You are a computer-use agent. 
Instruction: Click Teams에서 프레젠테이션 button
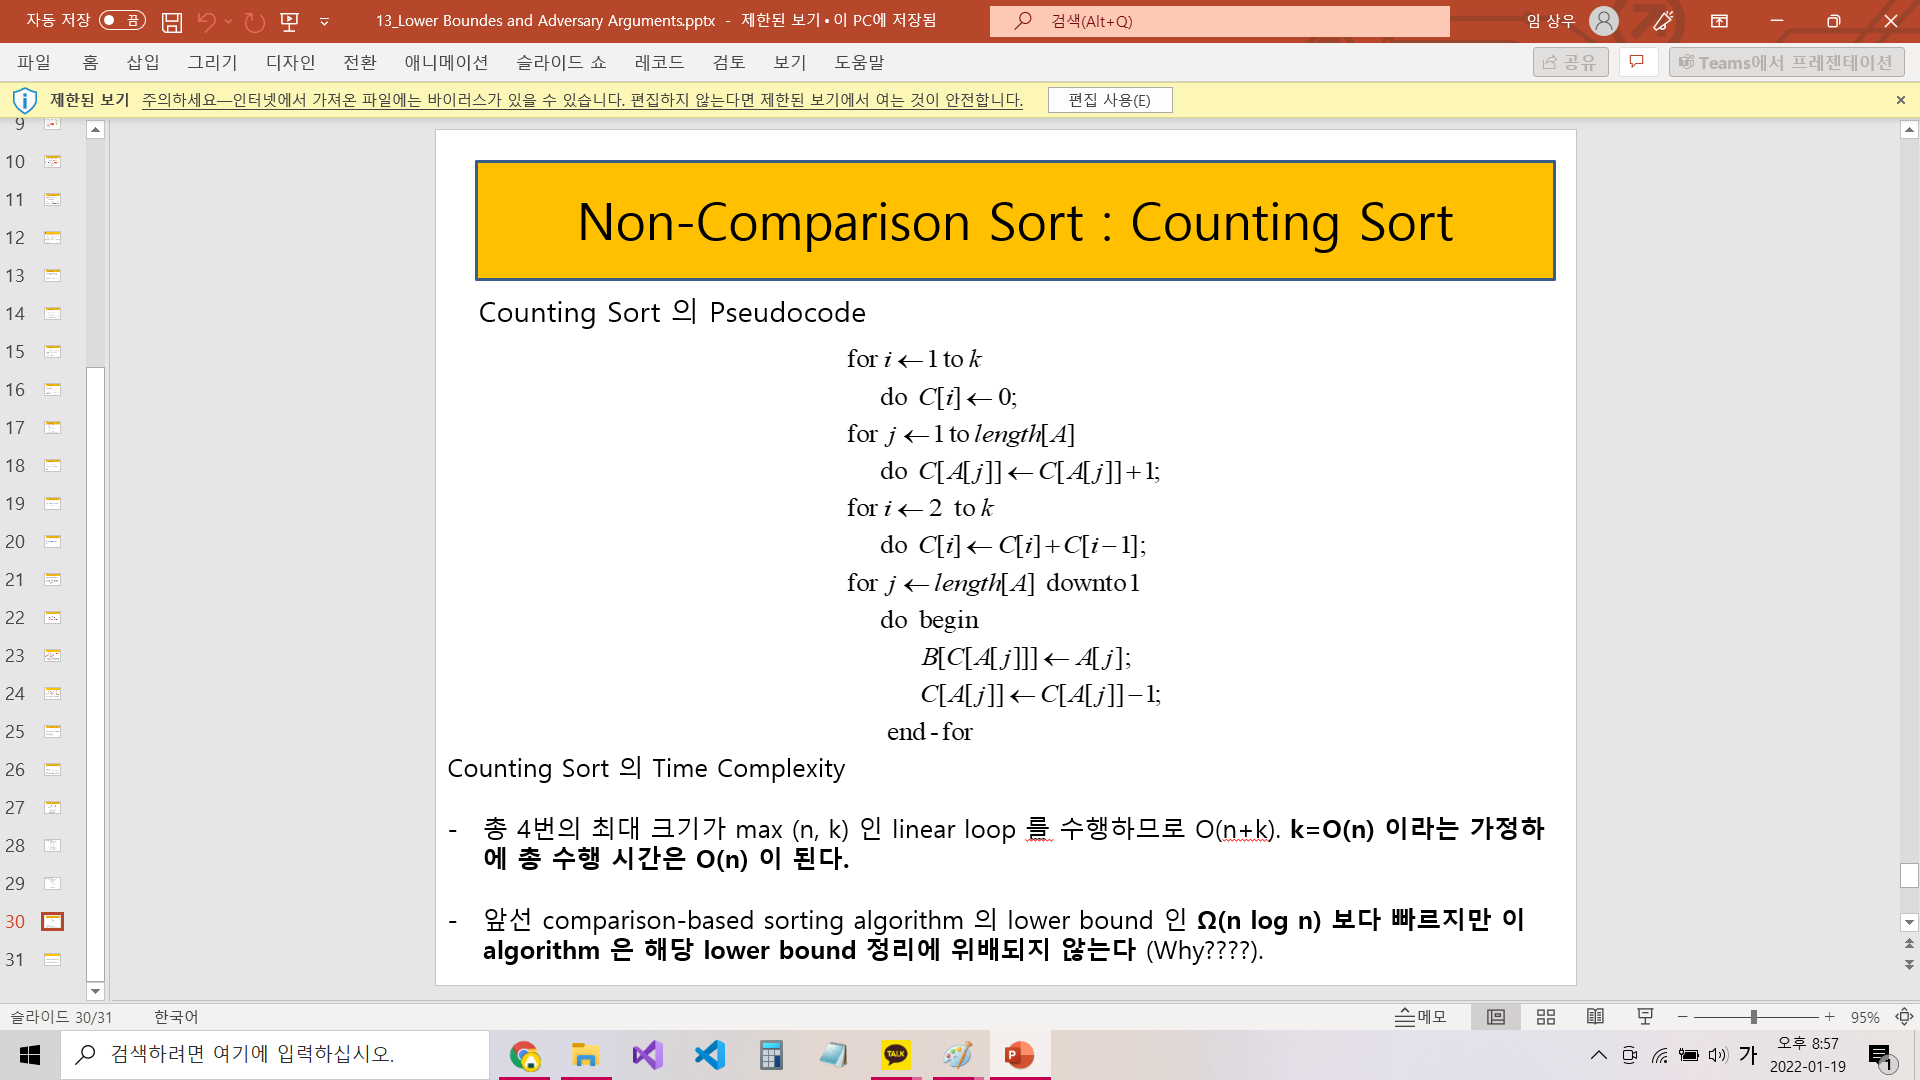pos(1786,61)
